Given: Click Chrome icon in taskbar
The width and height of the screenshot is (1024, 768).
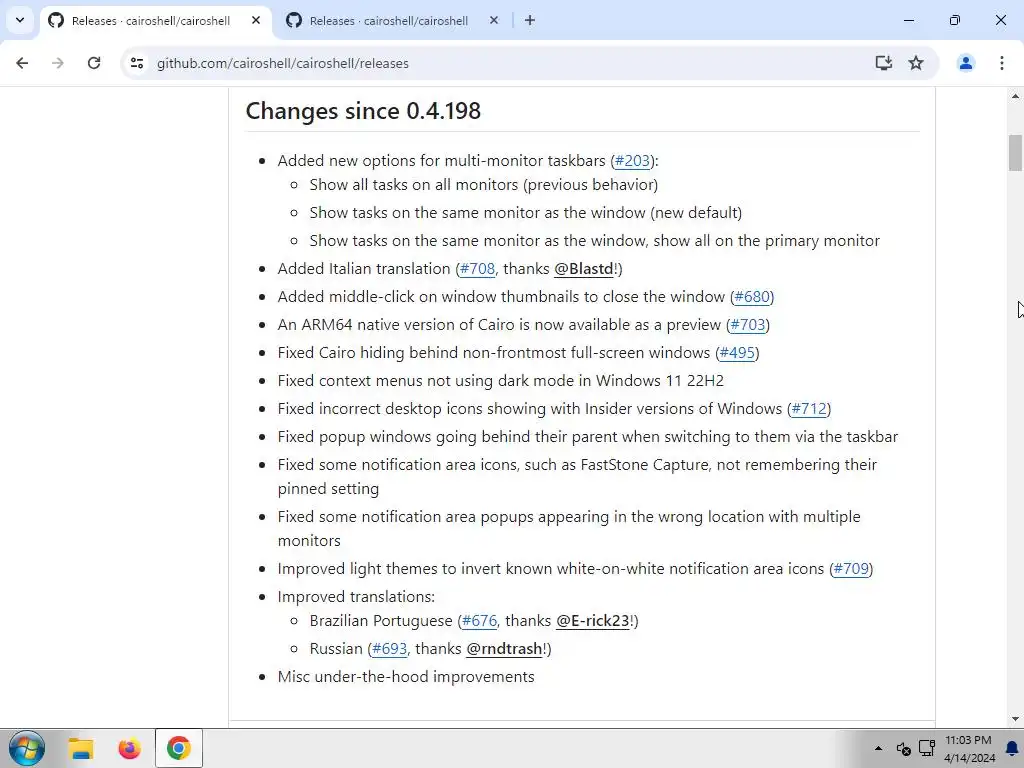Looking at the screenshot, I should (178, 748).
